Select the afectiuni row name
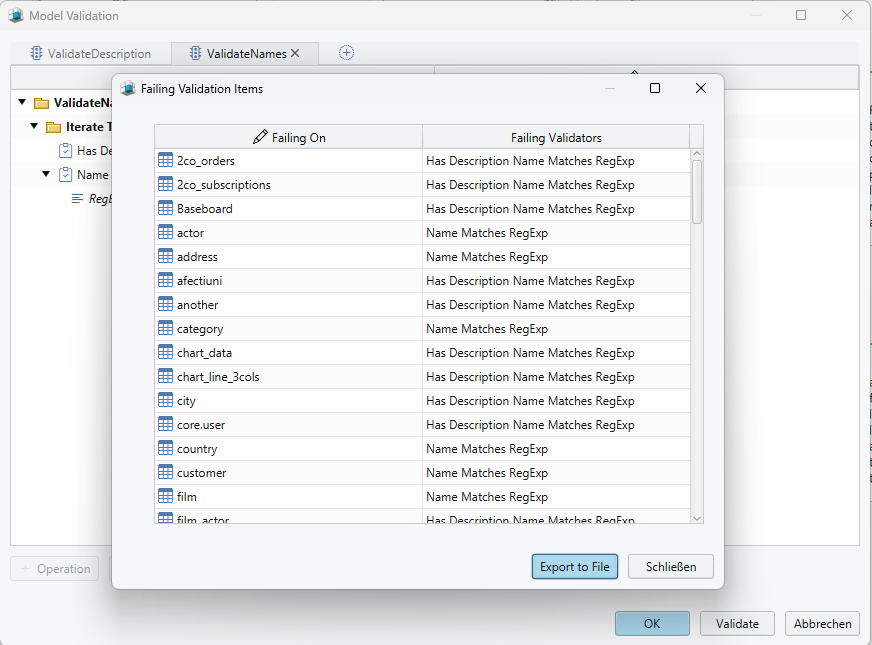Screen dimensions: 872x645 pyautogui.click(x=199, y=281)
